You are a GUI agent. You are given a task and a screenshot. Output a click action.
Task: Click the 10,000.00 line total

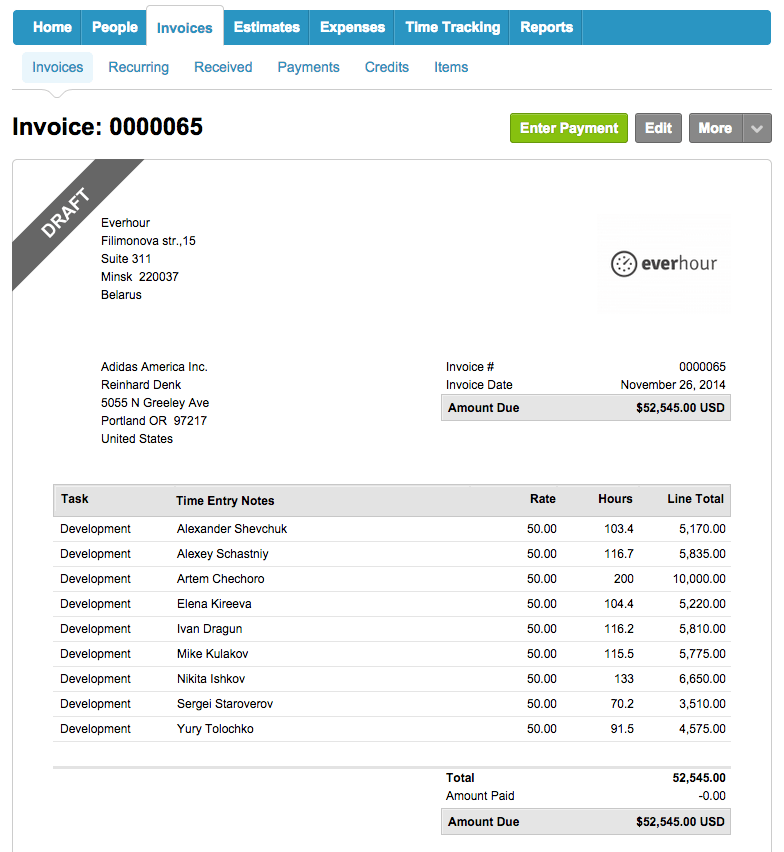[699, 579]
